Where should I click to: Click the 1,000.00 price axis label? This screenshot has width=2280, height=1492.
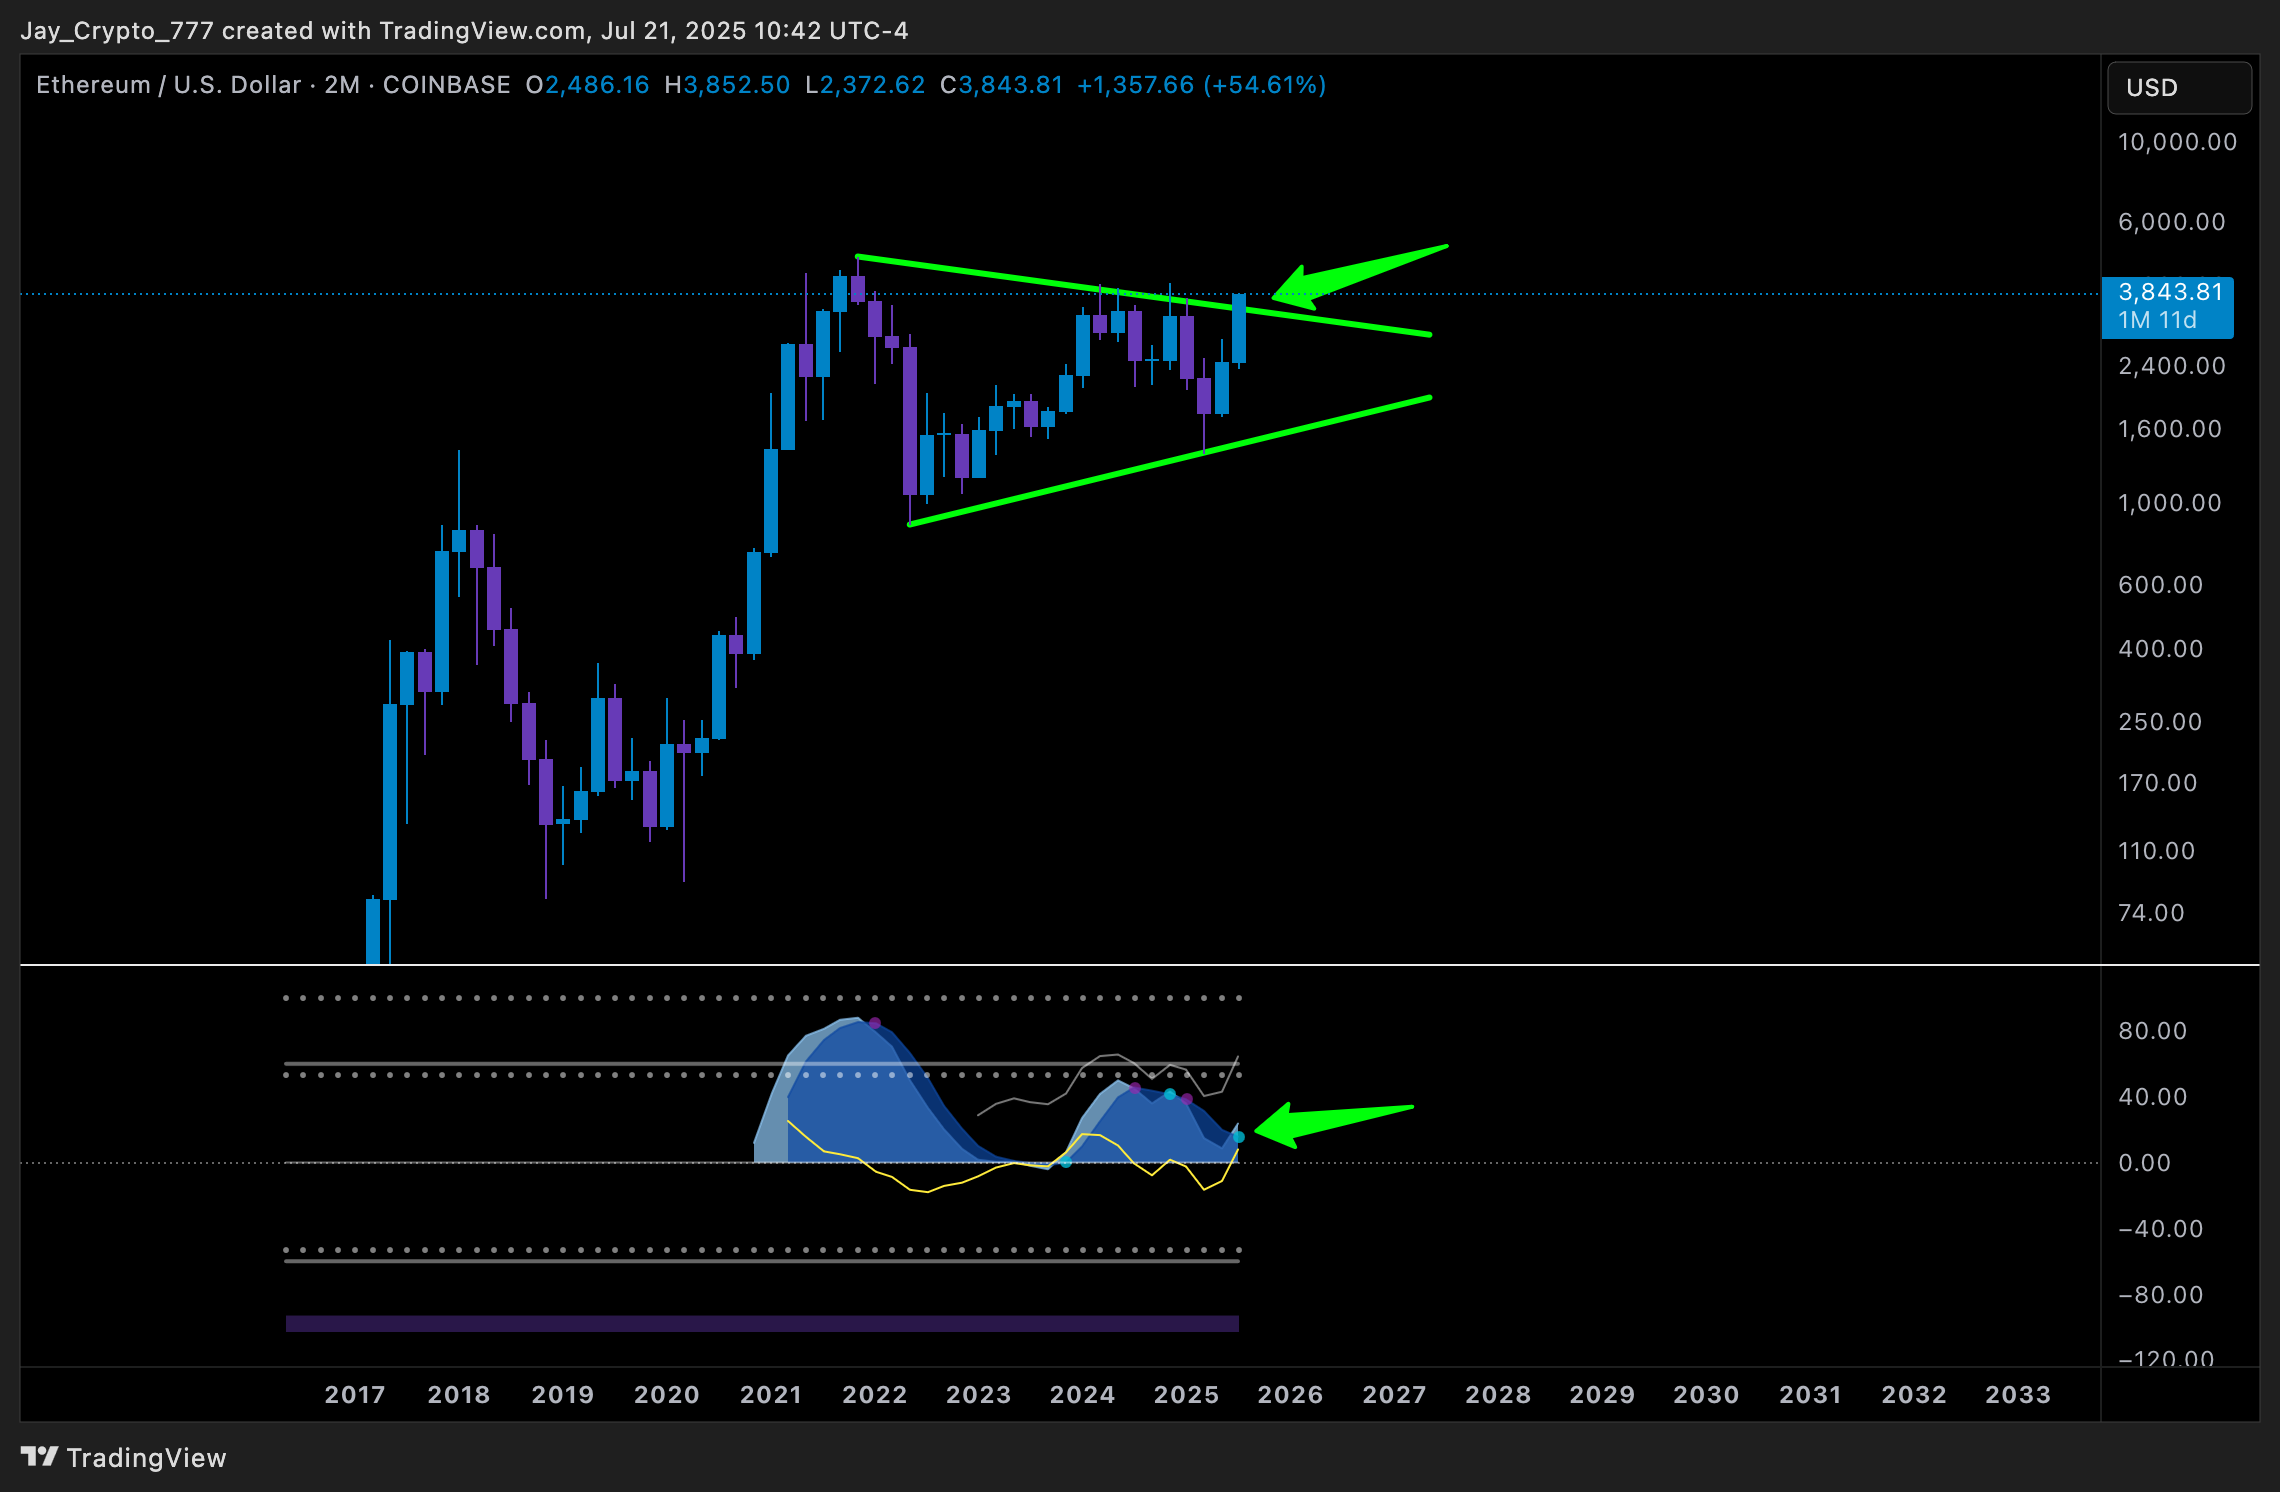(x=2169, y=503)
